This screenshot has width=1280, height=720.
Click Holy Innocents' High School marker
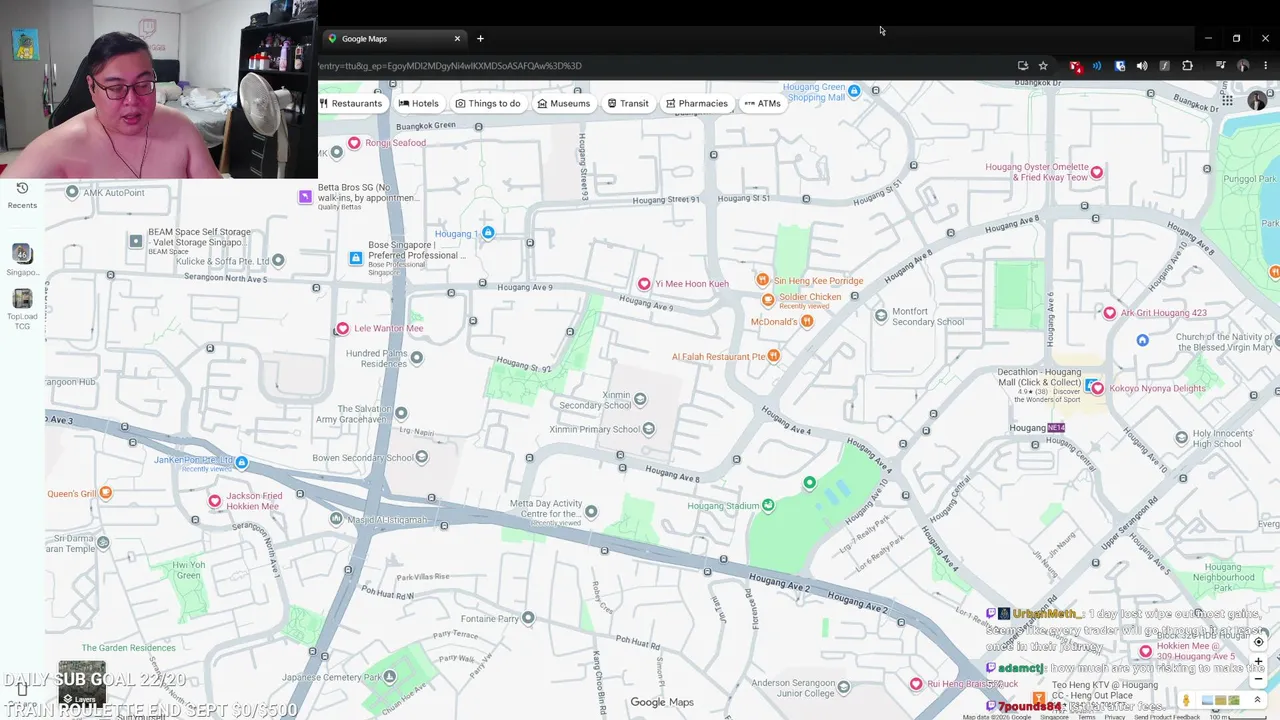[1181, 438]
